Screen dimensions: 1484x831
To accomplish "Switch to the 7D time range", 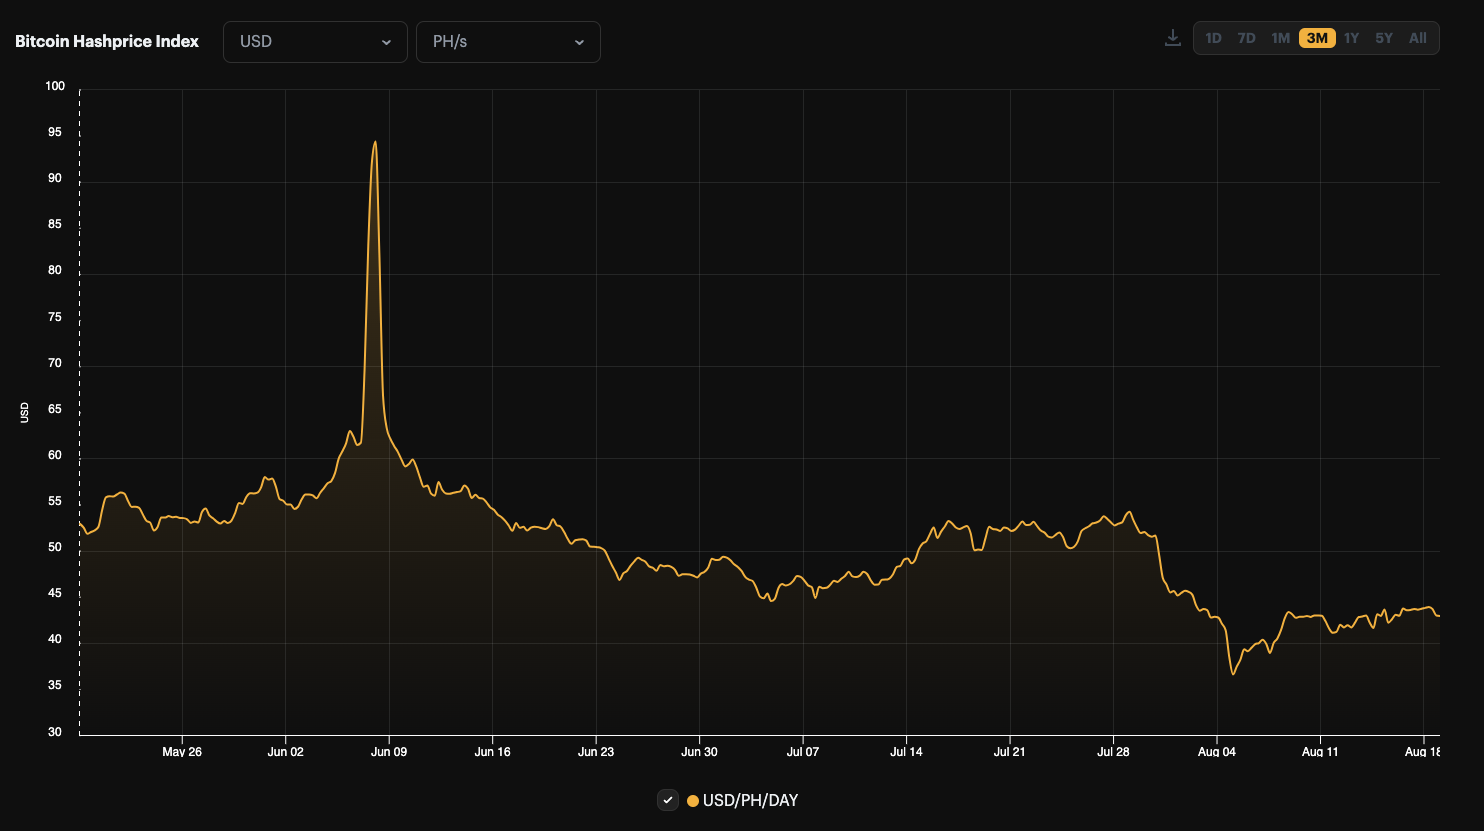I will tap(1246, 38).
